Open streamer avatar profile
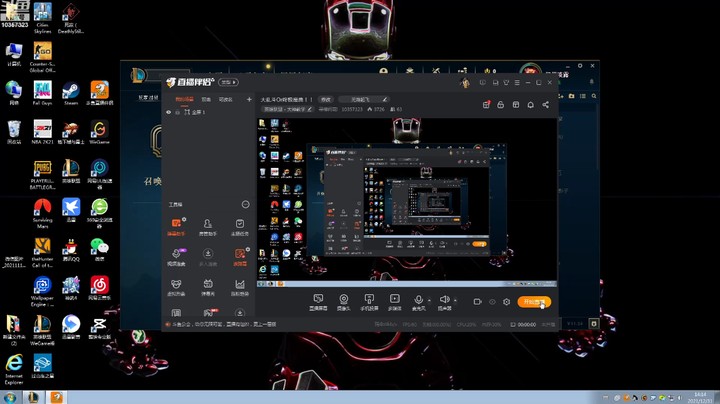Screen dimensions: 720x404 pos(465,83)
